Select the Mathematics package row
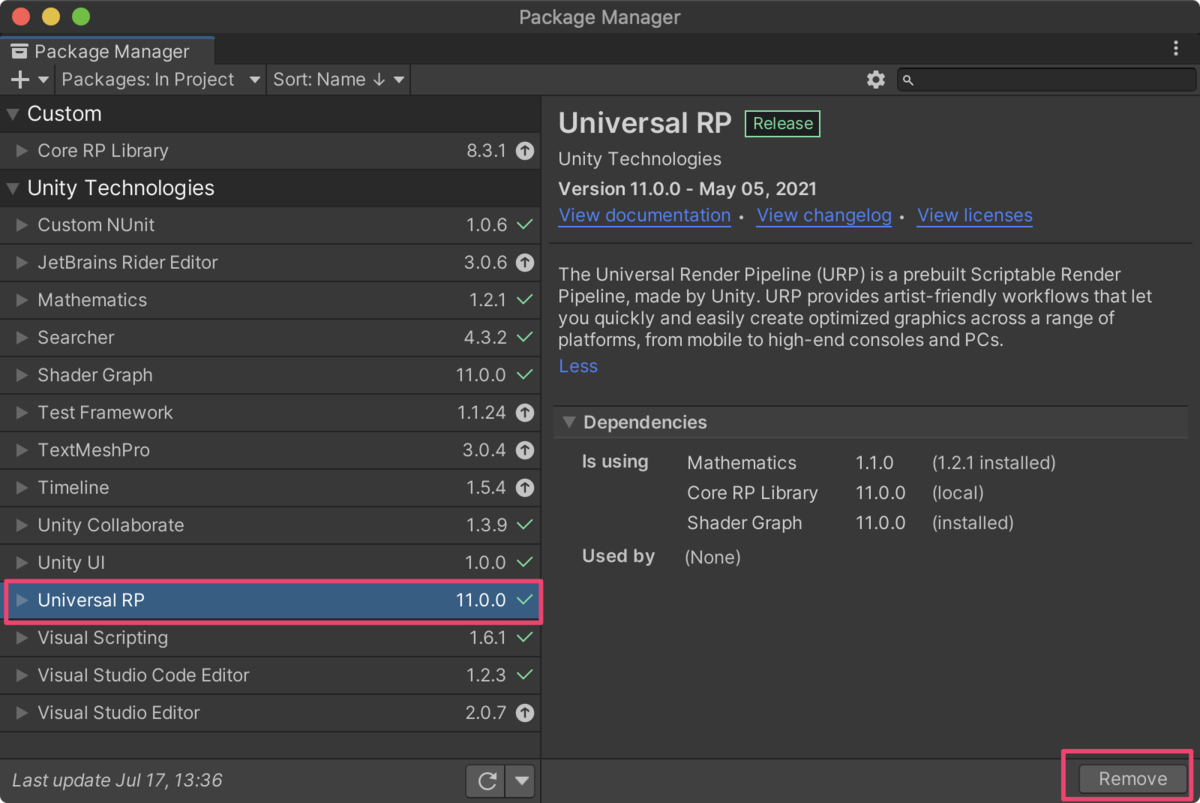Viewport: 1200px width, 803px height. click(x=270, y=301)
